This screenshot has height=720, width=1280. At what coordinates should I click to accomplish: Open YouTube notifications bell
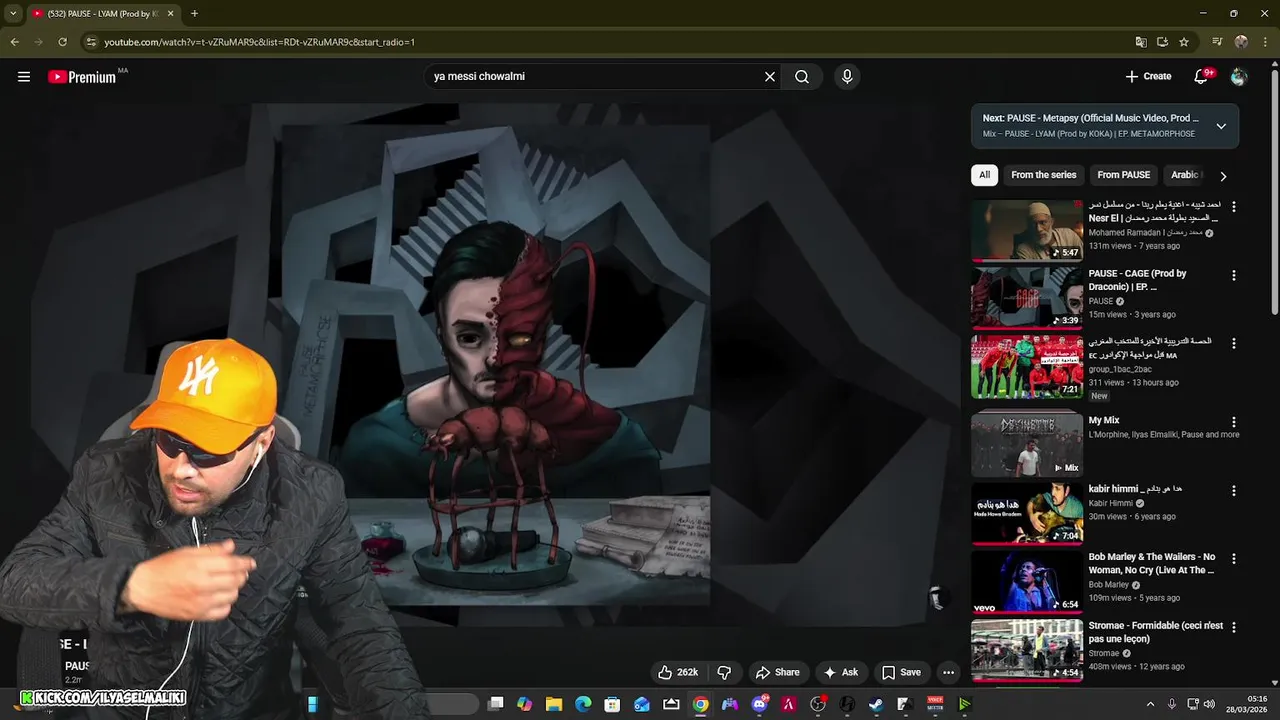(1202, 76)
